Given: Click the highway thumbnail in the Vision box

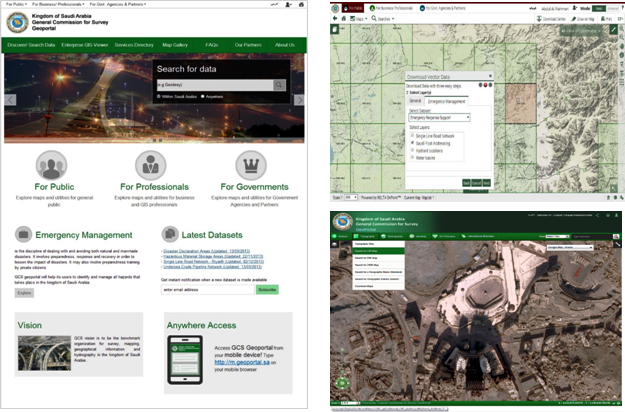Looking at the screenshot, I should pyautogui.click(x=44, y=353).
